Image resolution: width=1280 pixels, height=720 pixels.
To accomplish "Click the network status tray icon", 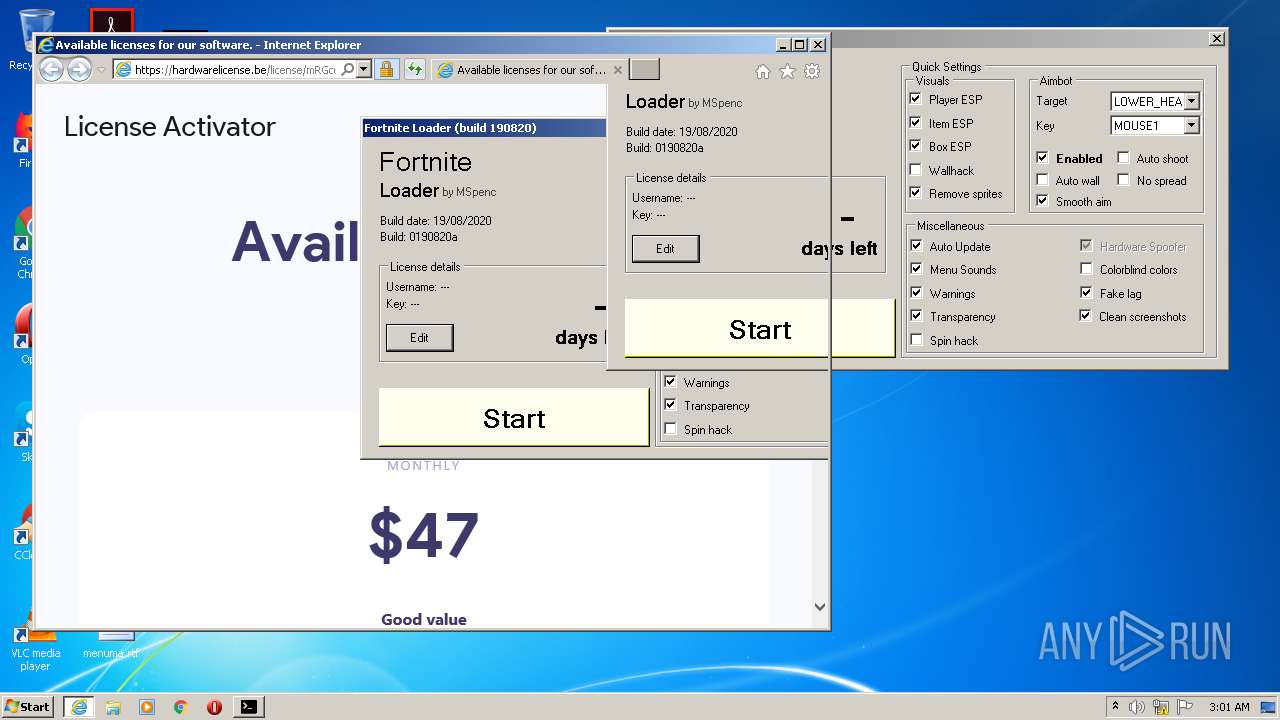I will click(x=1161, y=706).
